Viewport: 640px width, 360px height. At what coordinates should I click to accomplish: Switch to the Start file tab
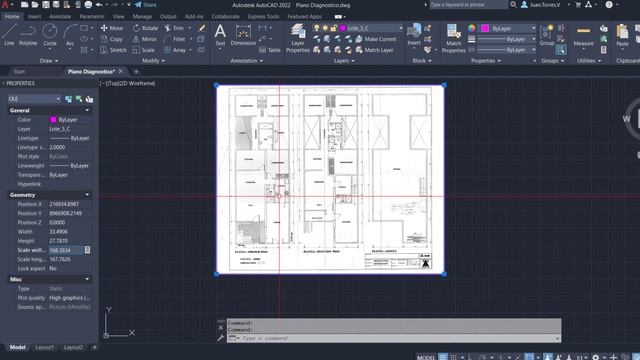click(19, 71)
